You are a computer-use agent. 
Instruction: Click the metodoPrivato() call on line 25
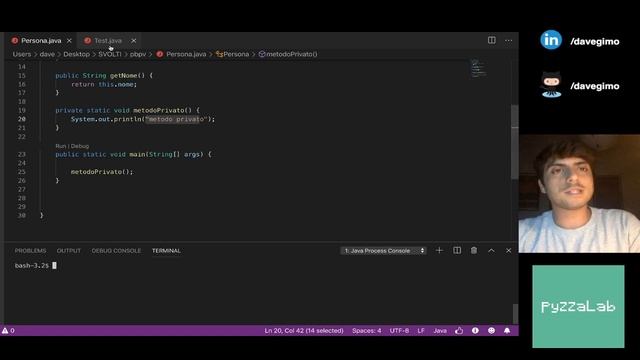[102, 172]
